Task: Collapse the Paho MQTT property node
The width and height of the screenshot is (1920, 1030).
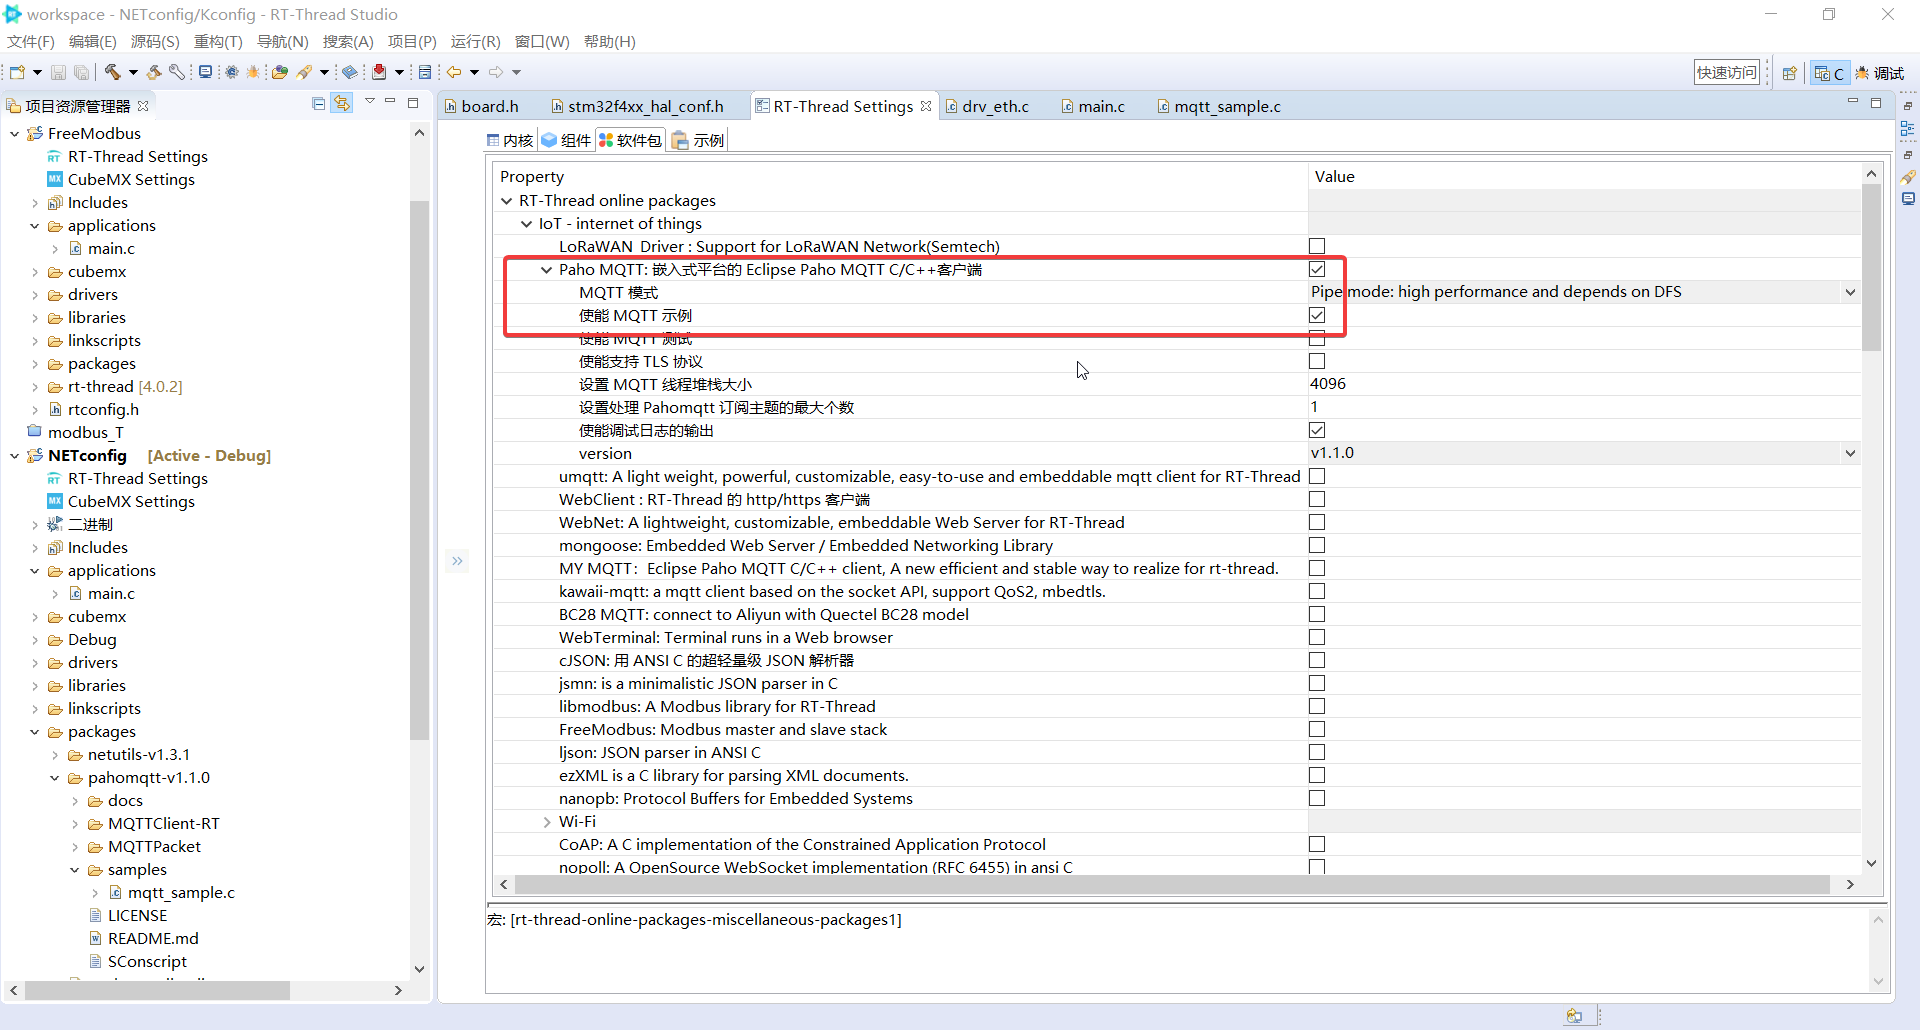Action: point(547,270)
